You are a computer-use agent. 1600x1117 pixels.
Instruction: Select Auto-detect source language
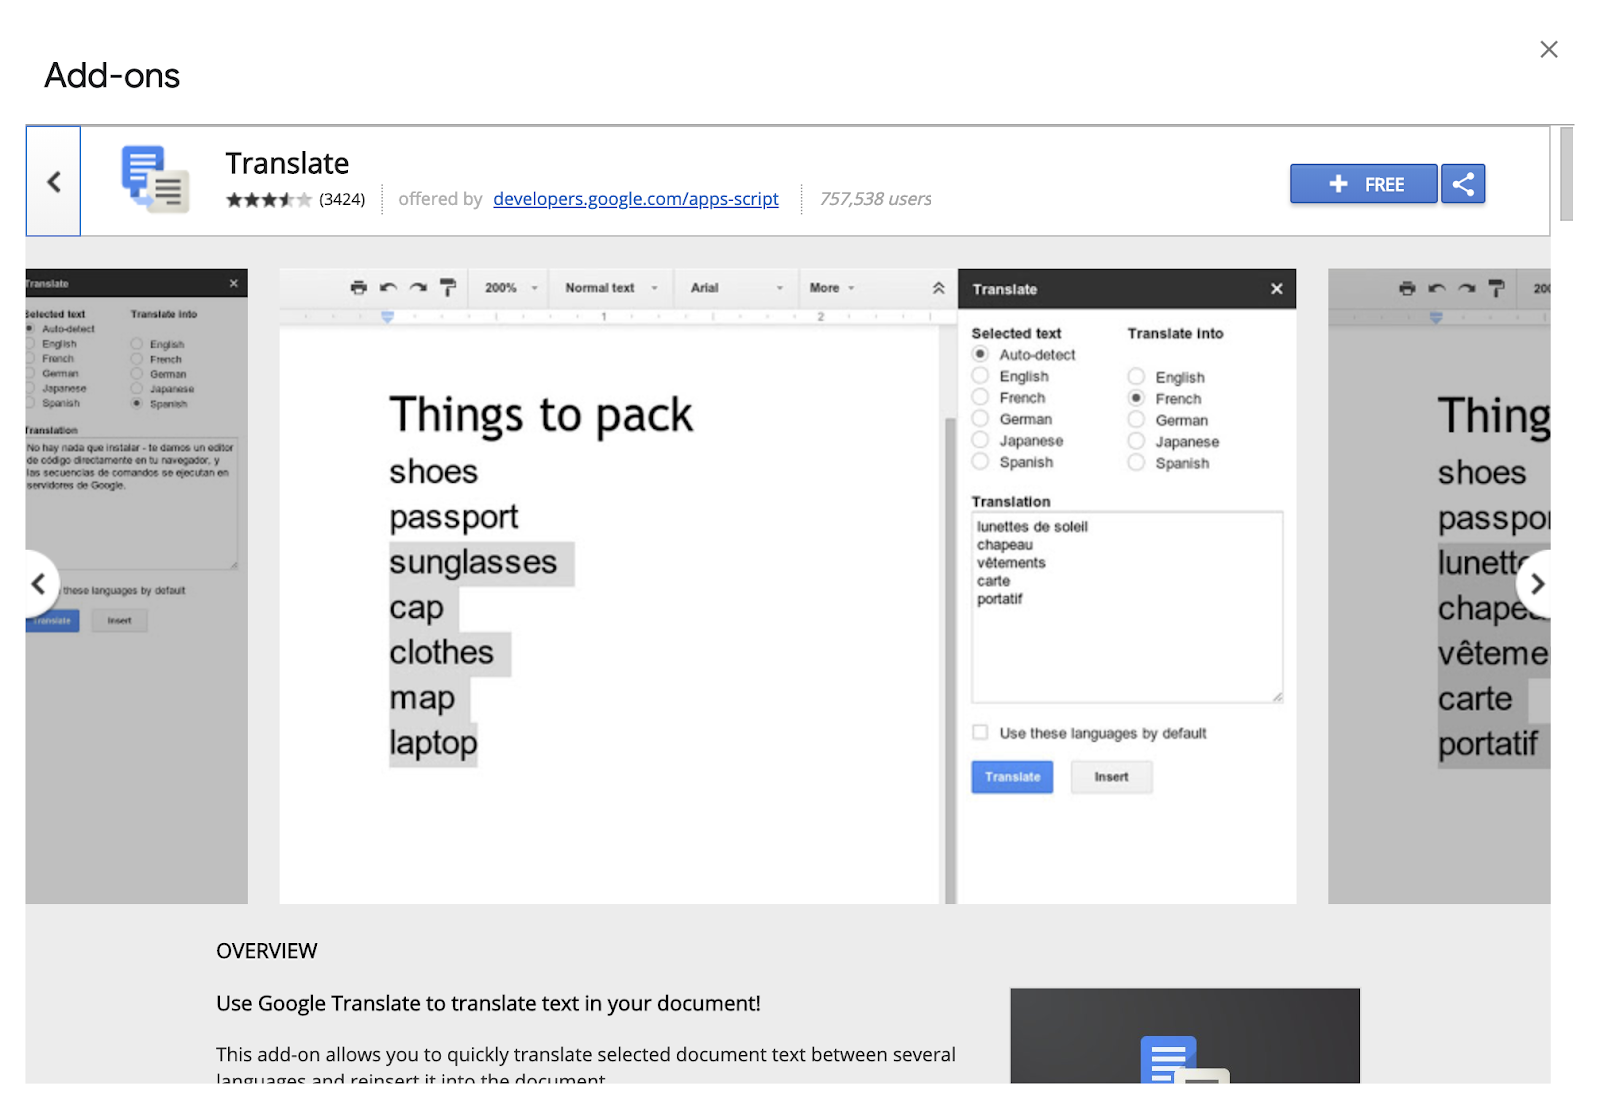click(981, 354)
